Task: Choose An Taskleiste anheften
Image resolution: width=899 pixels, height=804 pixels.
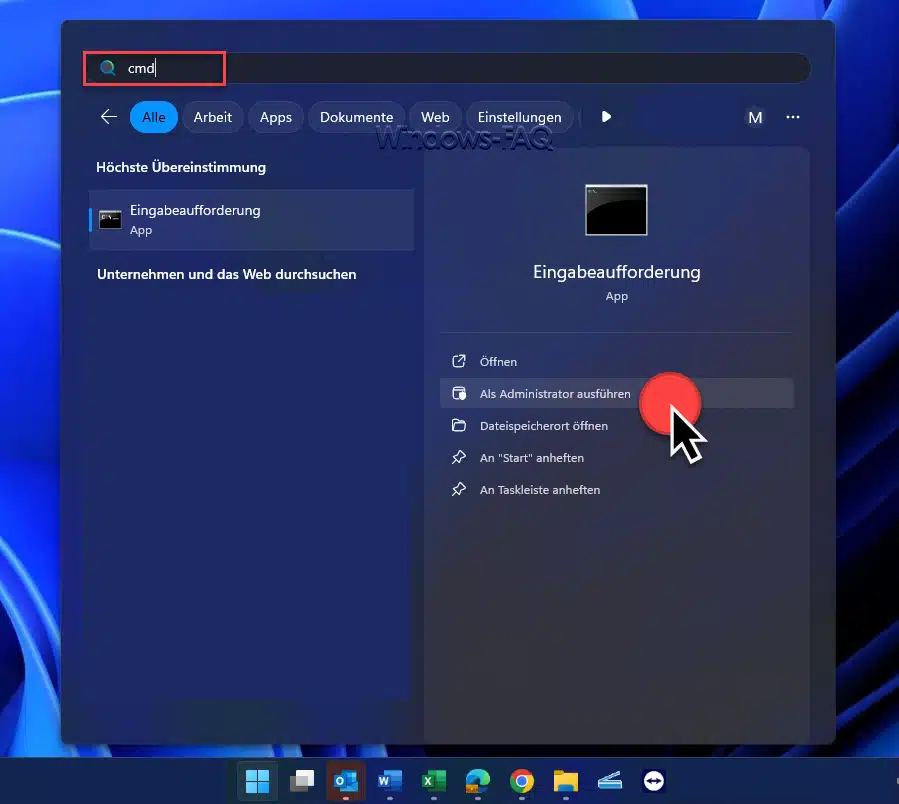Action: (x=617, y=490)
